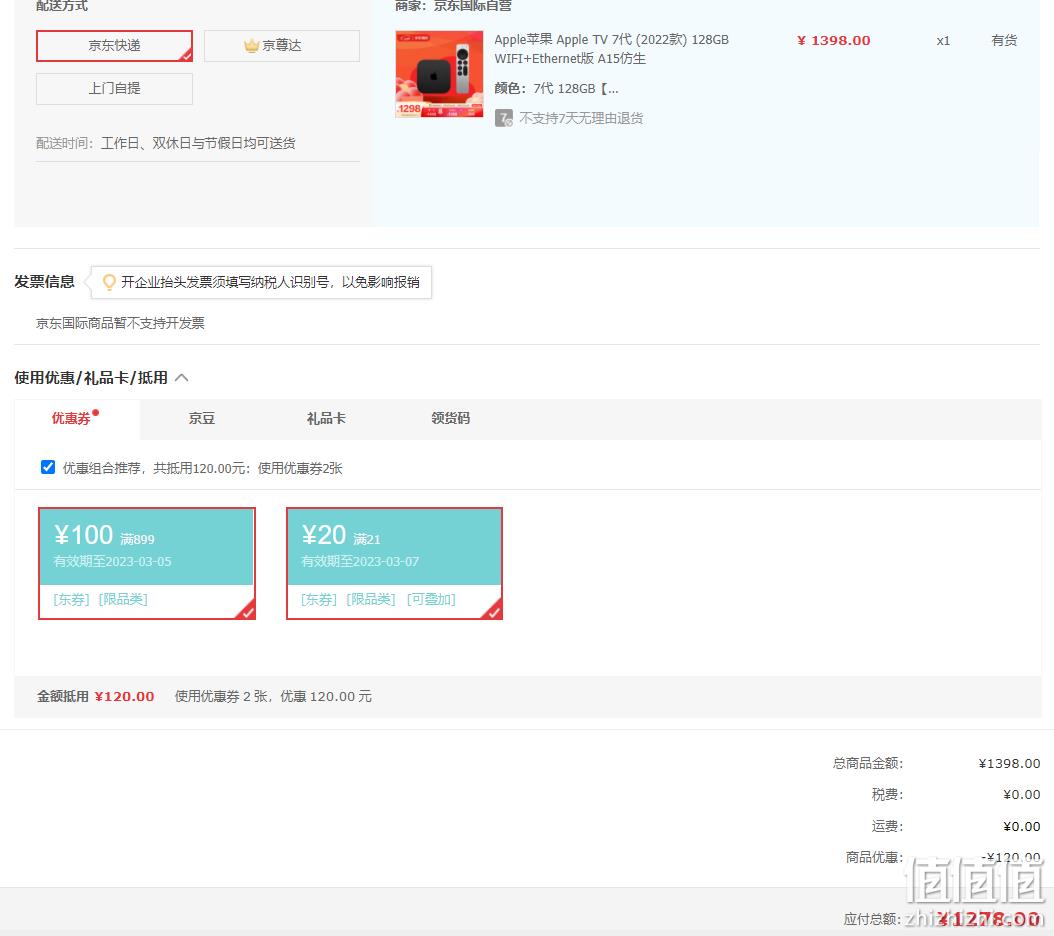Uncheck 优惠组合推荐 checkbox
The image size is (1054, 936).
coord(48,467)
